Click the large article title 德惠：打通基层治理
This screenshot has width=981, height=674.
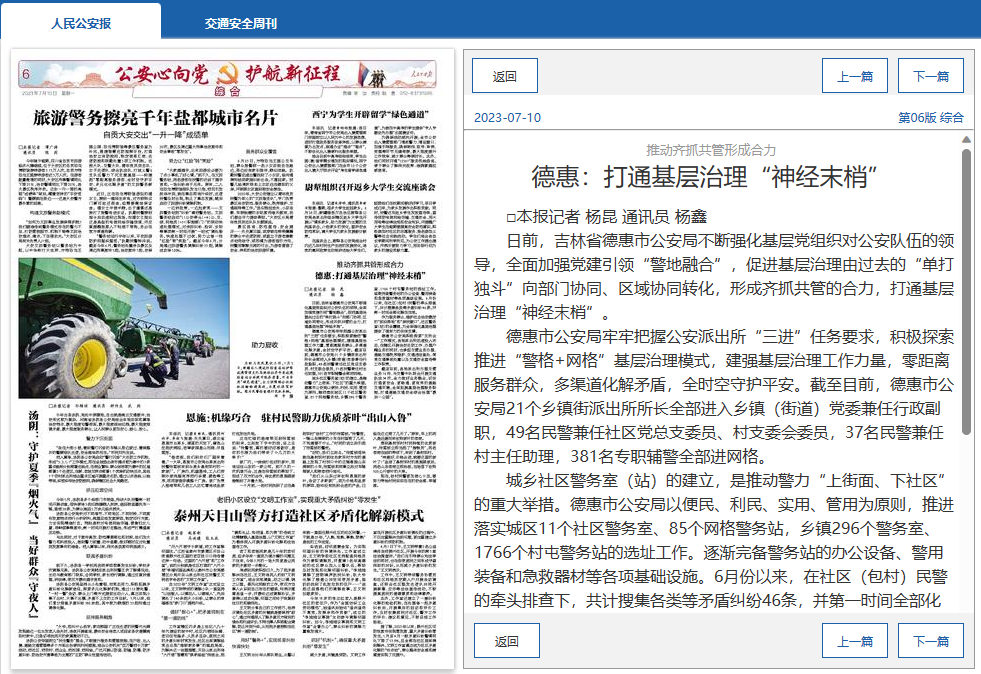click(704, 176)
